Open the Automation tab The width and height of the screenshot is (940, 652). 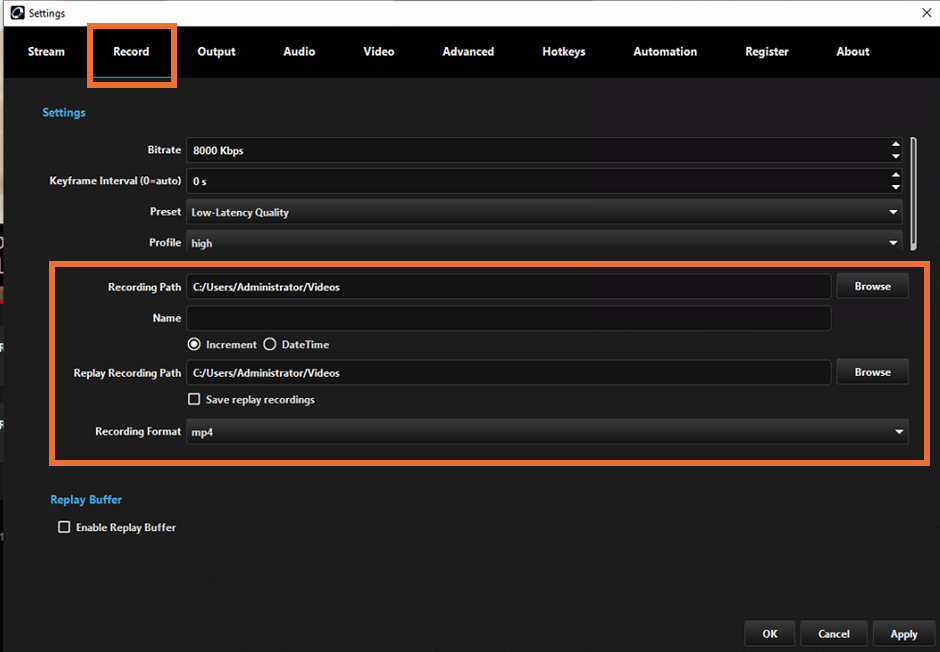tap(664, 51)
